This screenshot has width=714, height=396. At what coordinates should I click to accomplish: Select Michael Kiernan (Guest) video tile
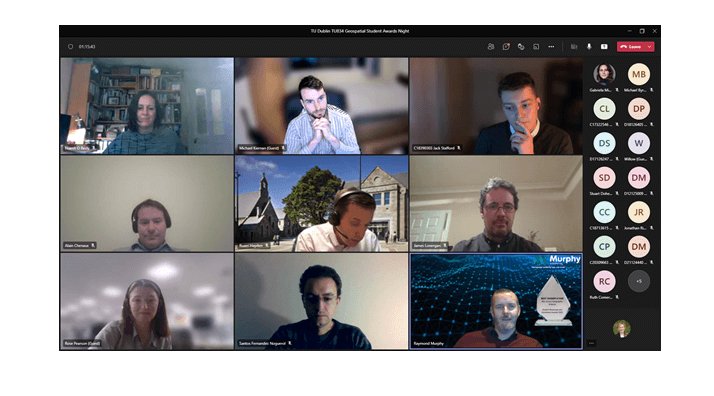tap(321, 106)
